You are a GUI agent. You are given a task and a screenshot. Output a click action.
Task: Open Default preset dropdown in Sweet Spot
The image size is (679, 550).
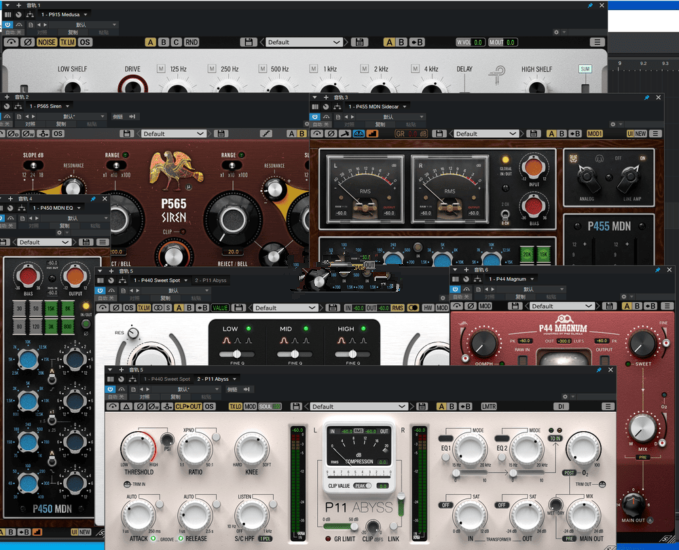pos(285,308)
